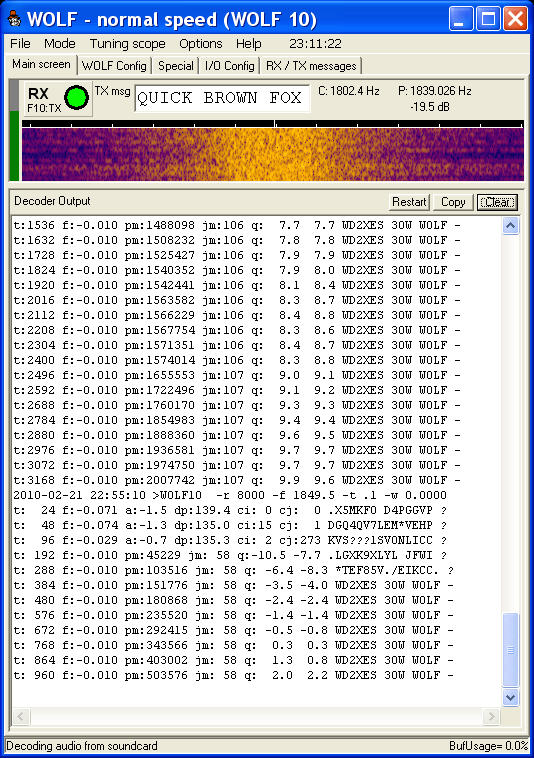Screen dimensions: 534x758
Task: Click the waterfall spectrum display
Action: [x=273, y=154]
